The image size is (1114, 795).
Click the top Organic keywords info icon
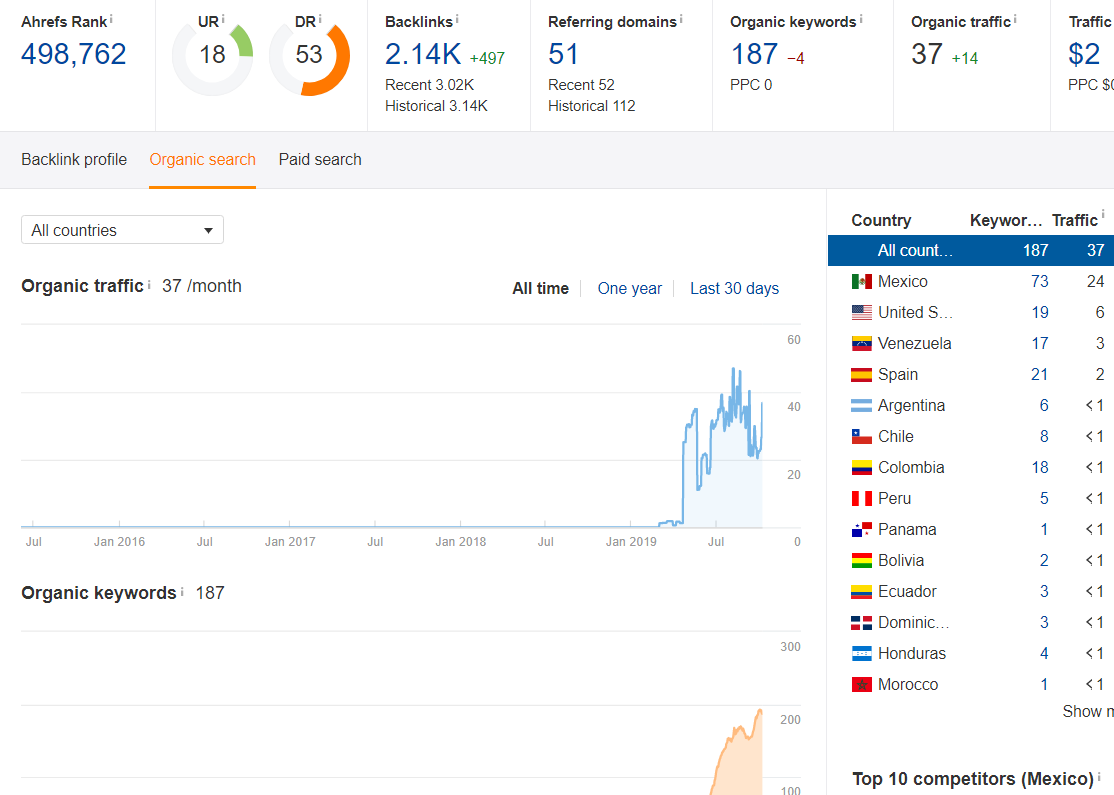pos(861,19)
